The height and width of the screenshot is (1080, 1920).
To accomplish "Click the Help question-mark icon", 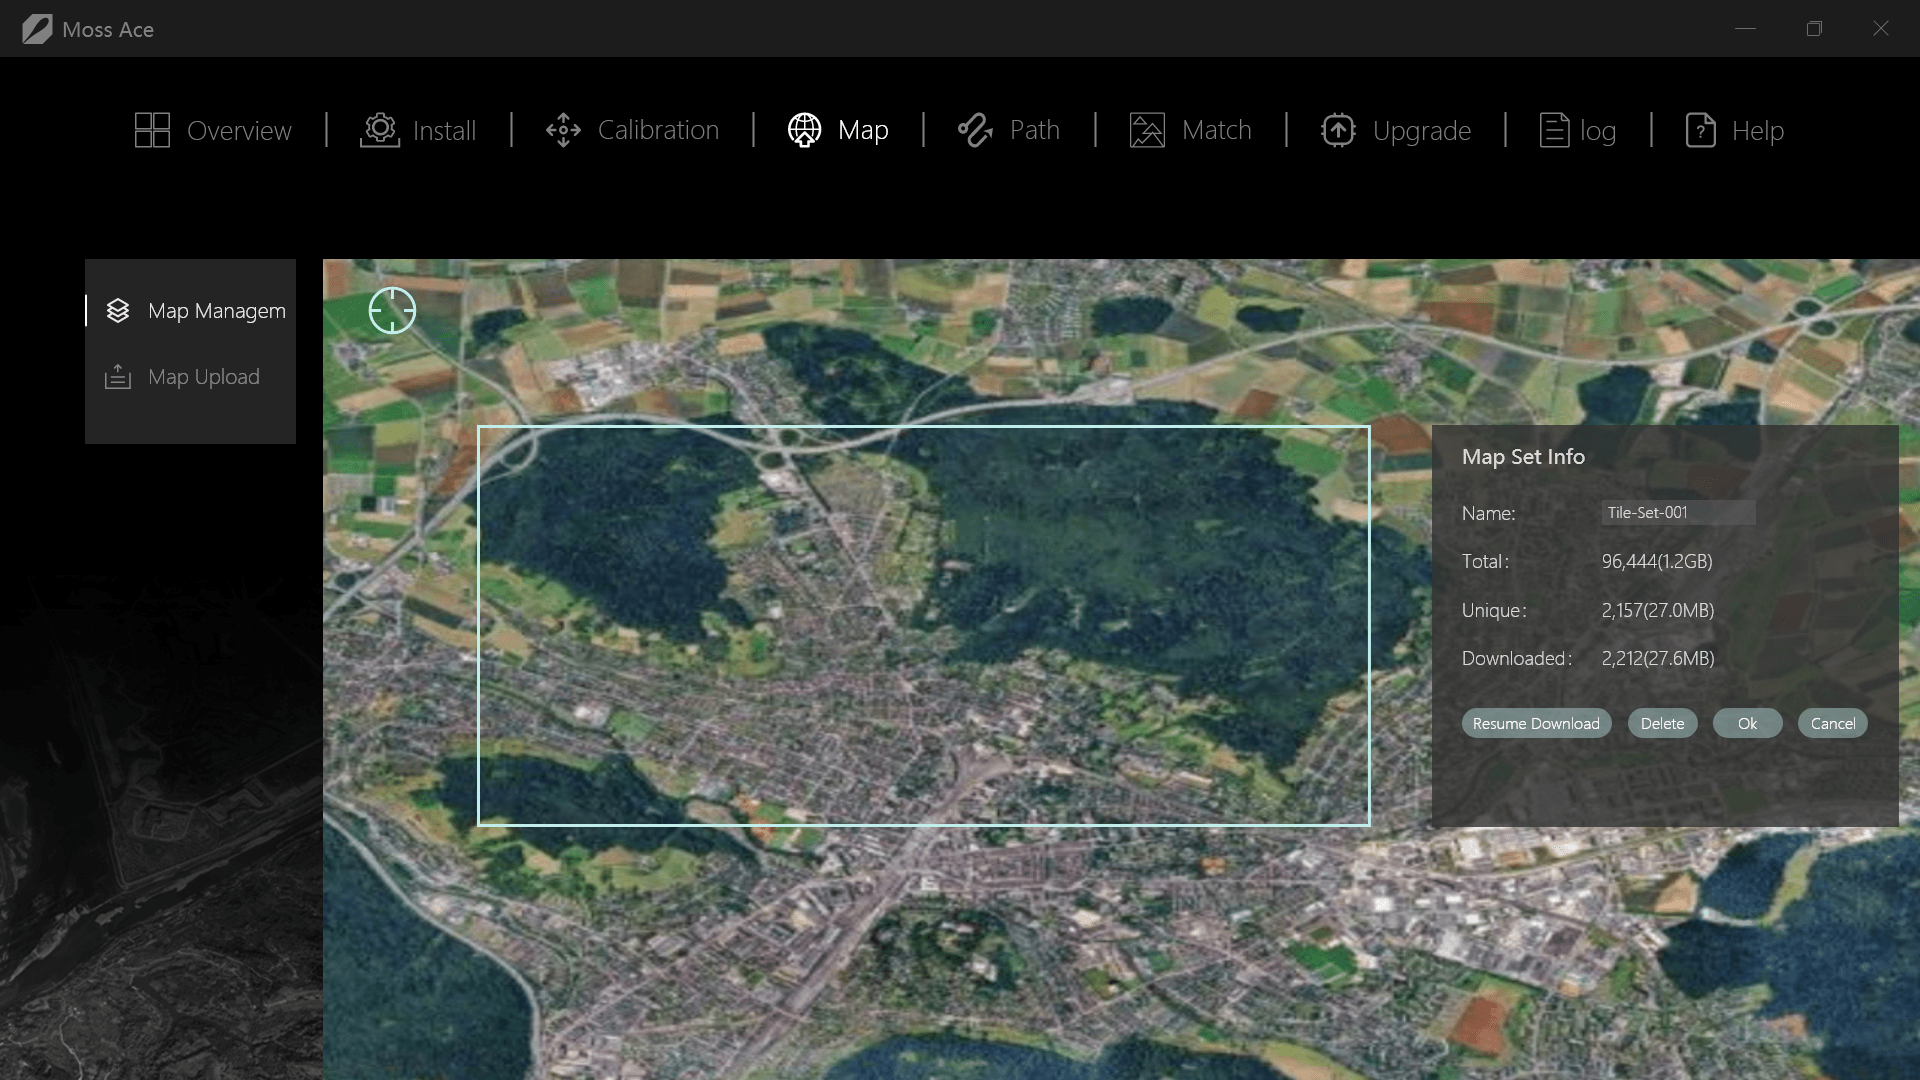I will click(x=1700, y=130).
